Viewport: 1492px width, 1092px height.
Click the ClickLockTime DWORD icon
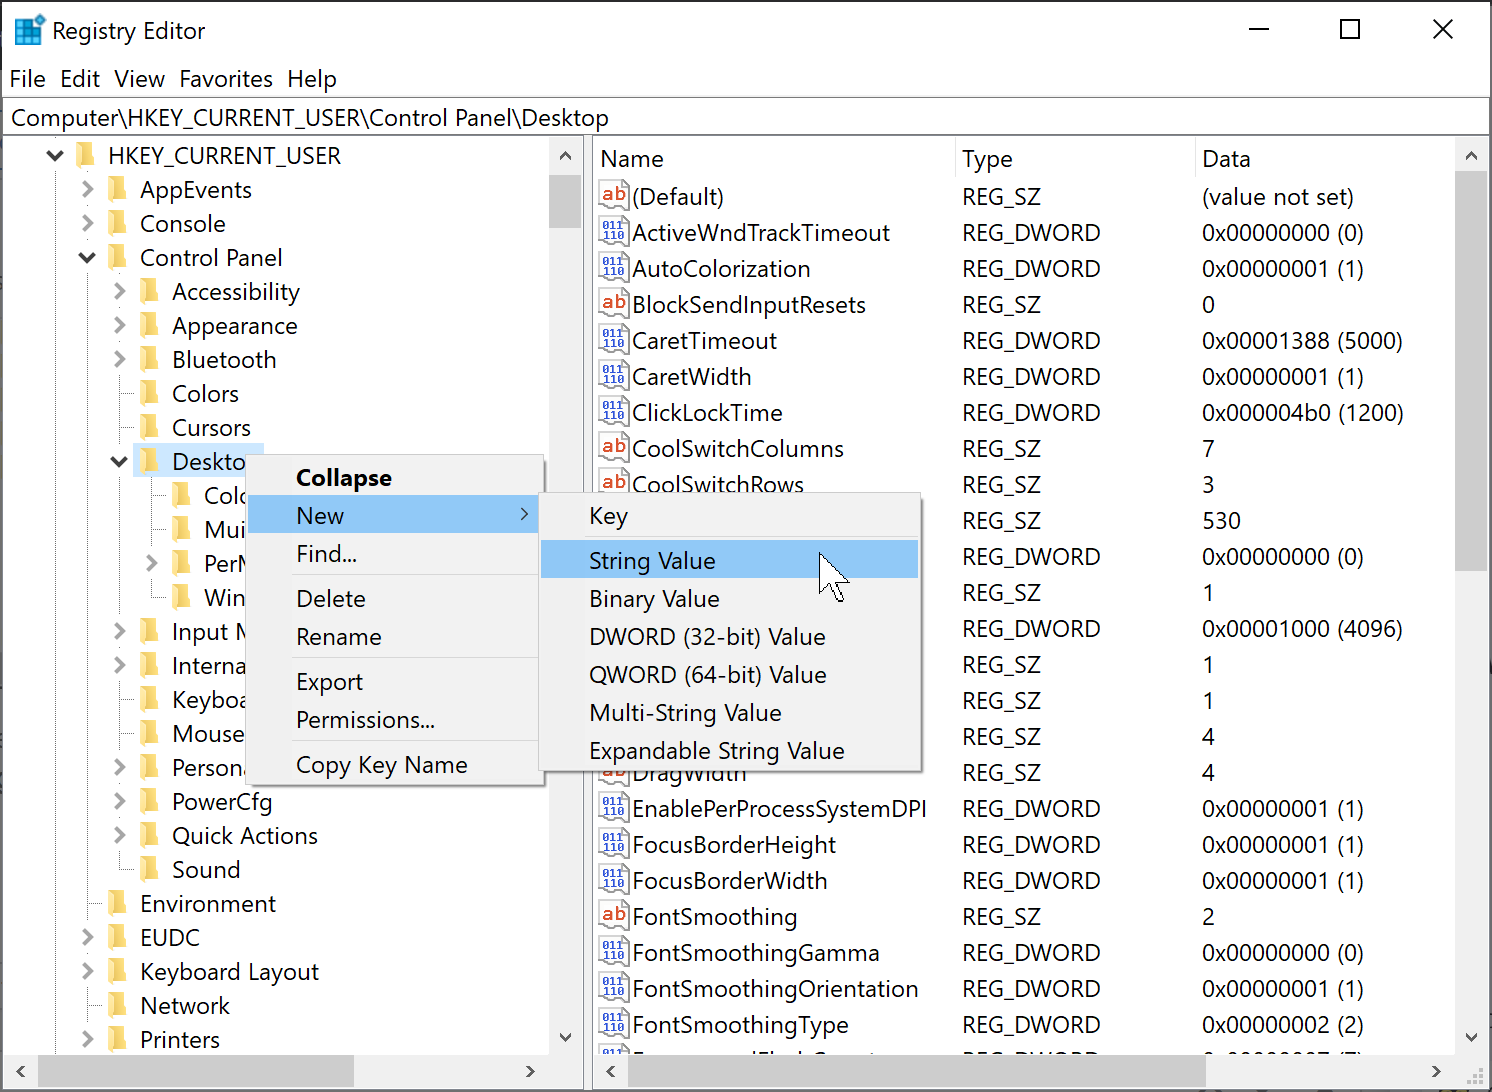[614, 412]
